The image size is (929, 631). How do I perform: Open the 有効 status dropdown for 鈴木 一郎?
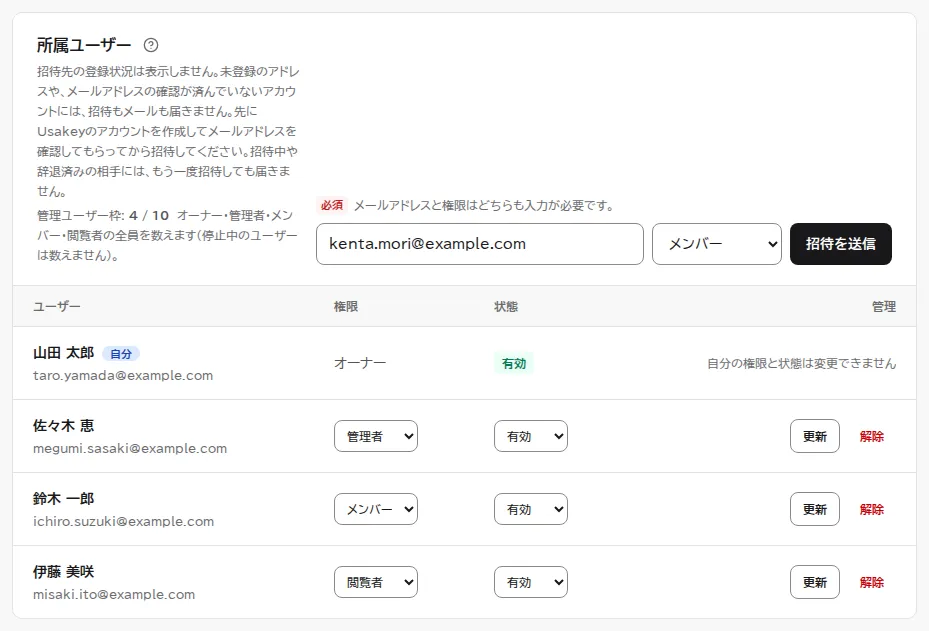[x=531, y=509]
